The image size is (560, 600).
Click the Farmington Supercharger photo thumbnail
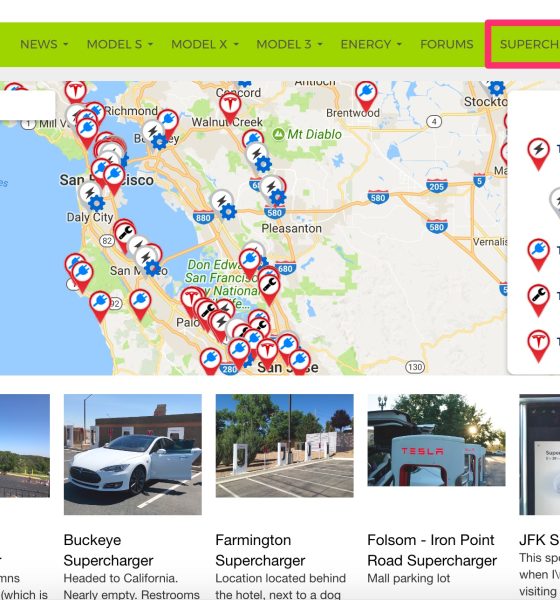(284, 446)
